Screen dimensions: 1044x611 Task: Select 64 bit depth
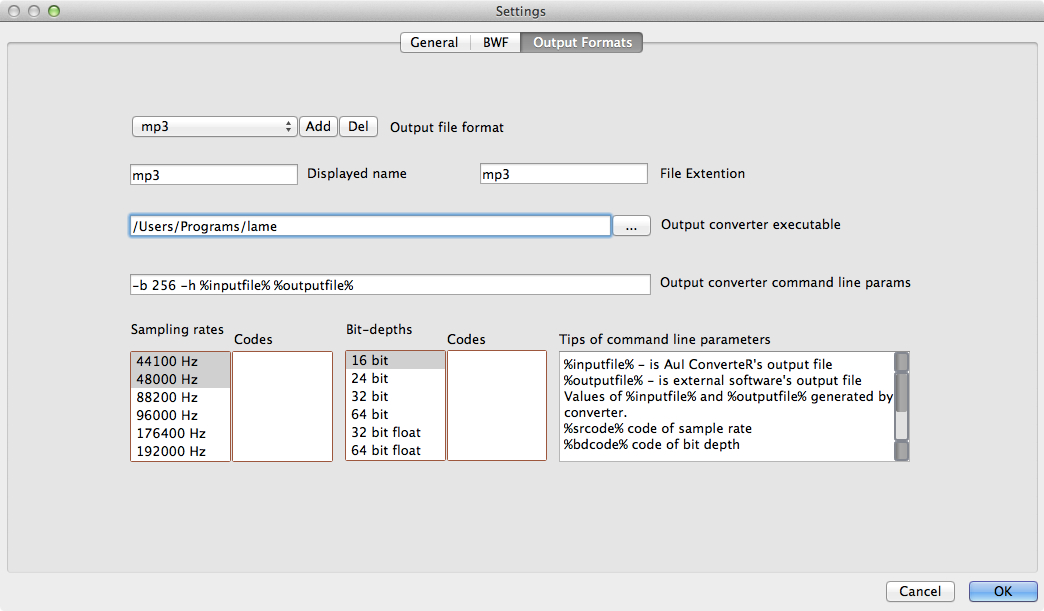(395, 414)
